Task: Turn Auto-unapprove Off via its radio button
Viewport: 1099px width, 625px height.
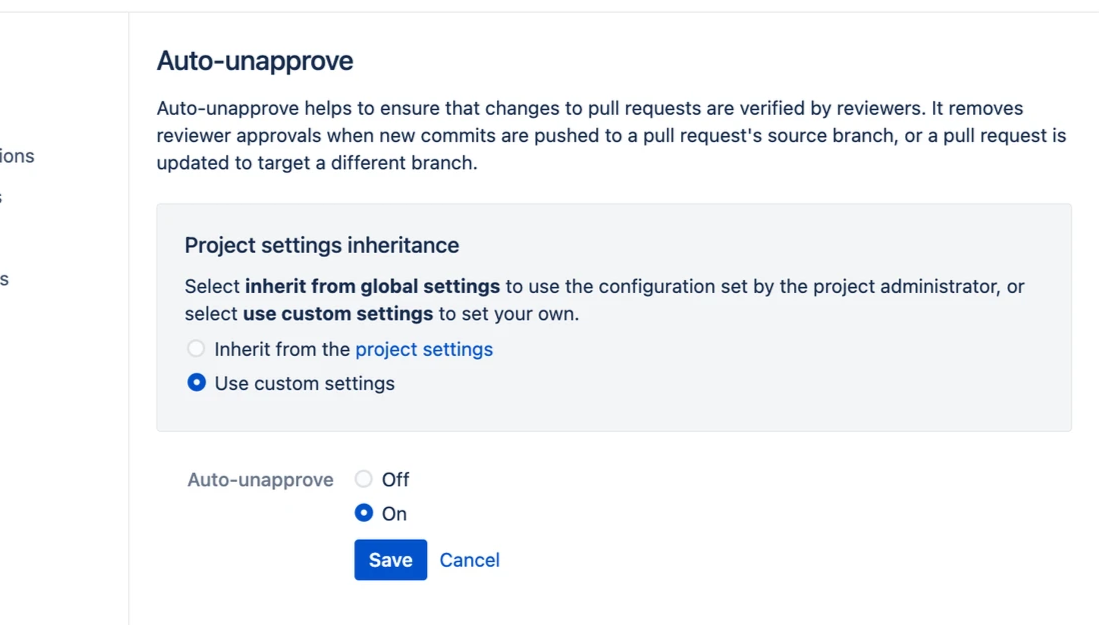Action: [364, 479]
